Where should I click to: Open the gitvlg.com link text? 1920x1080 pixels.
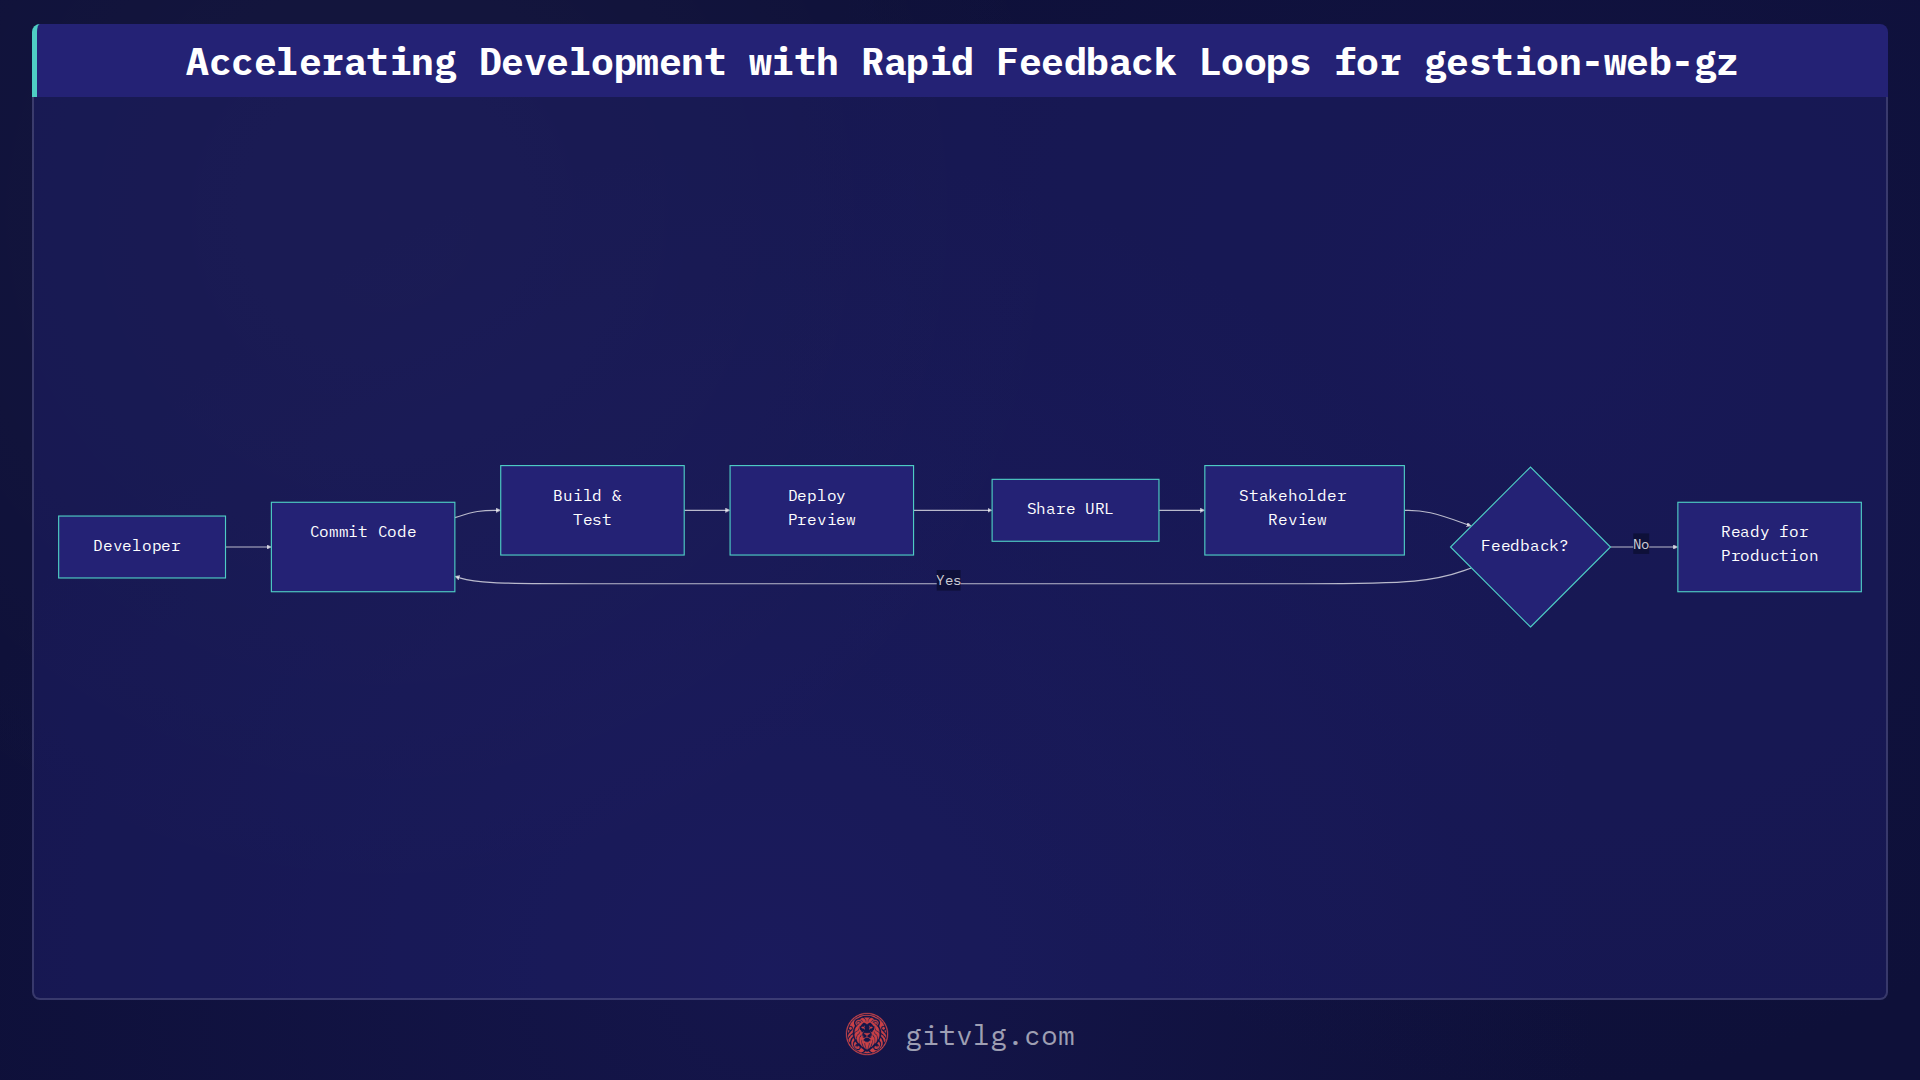pyautogui.click(x=990, y=1036)
